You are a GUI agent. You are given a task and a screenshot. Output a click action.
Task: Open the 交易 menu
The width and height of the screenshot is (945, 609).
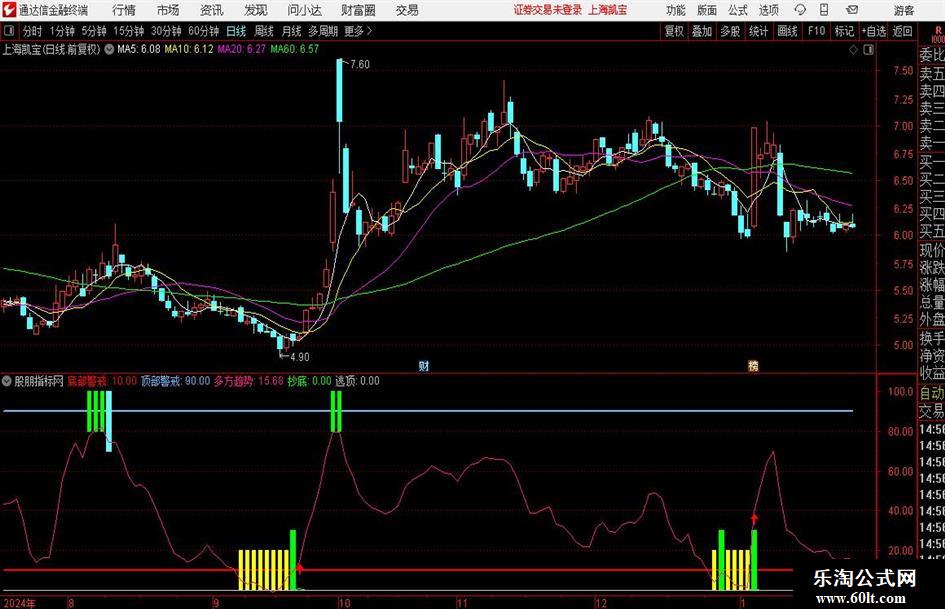(x=407, y=10)
